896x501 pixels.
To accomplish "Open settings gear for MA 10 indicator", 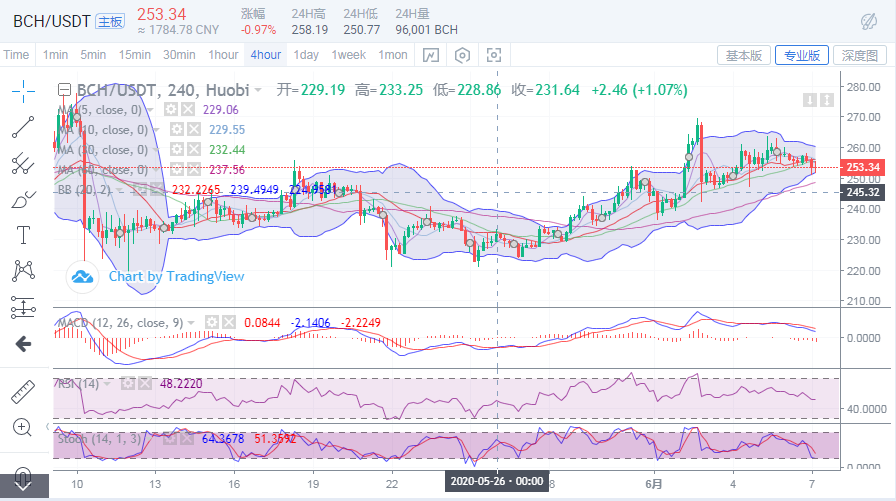I will click(x=175, y=129).
